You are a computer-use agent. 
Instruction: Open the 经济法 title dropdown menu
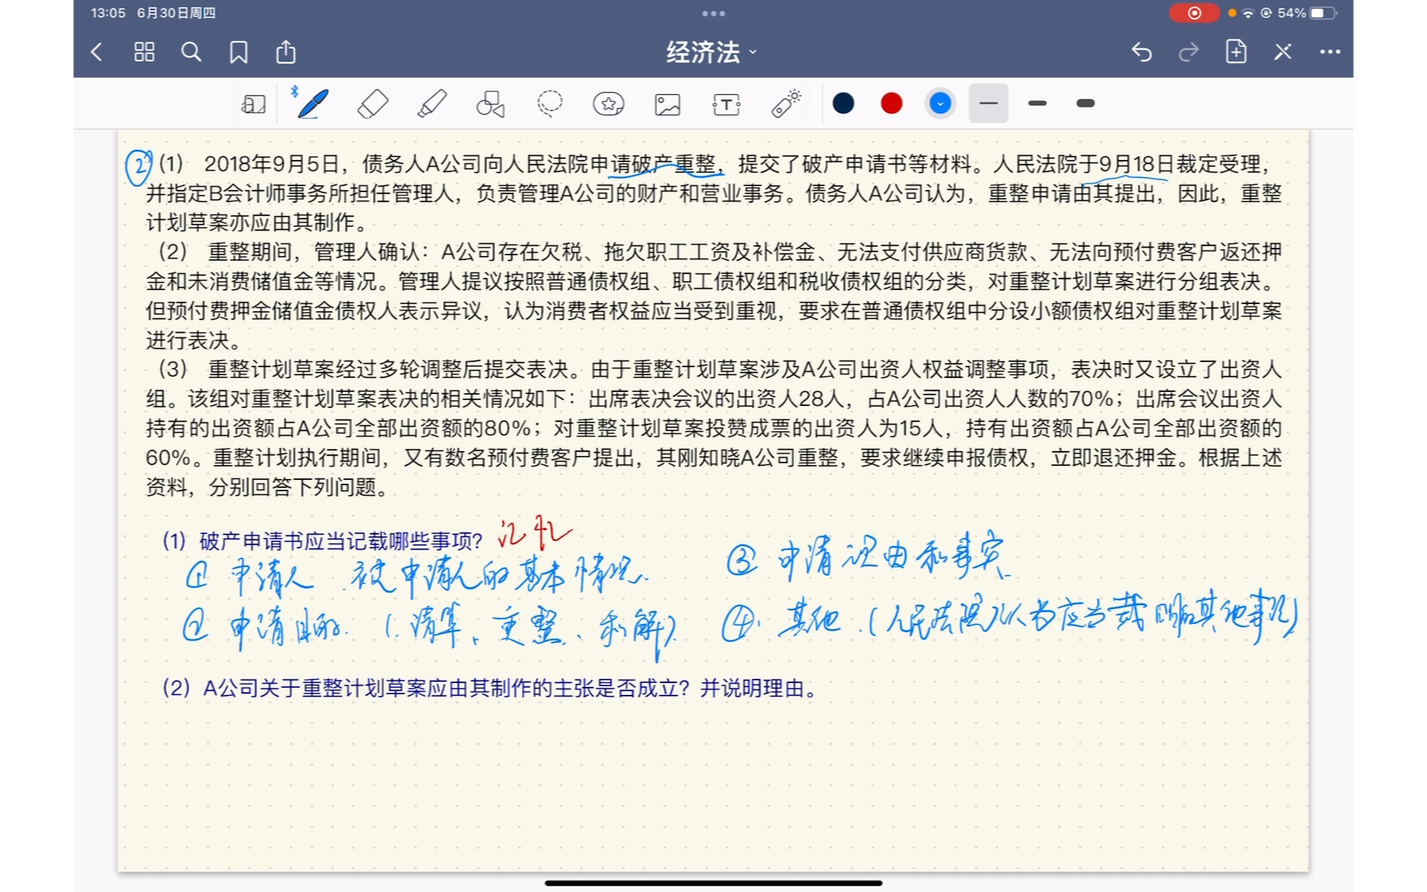(x=710, y=51)
